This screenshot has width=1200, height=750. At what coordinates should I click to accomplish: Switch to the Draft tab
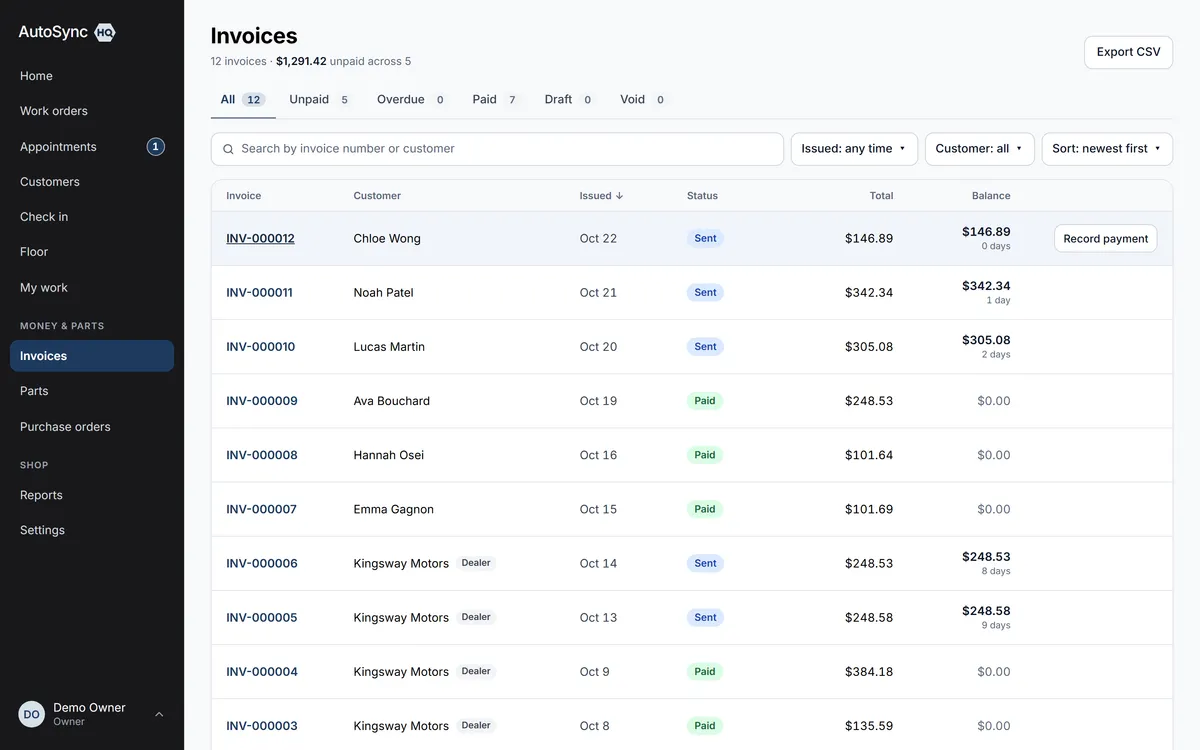(x=569, y=100)
